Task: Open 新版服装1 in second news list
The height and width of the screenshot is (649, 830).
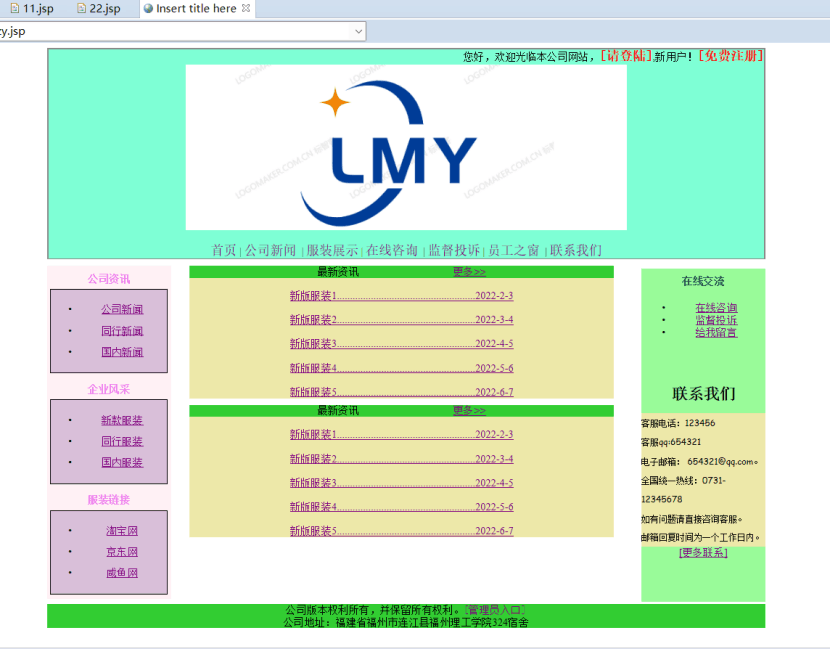Action: [x=401, y=434]
